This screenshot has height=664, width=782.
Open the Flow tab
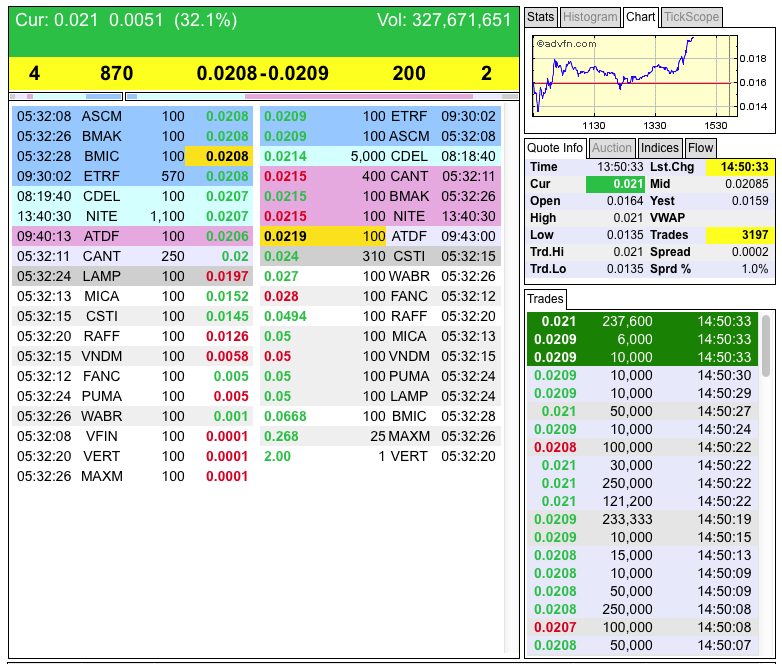[700, 148]
